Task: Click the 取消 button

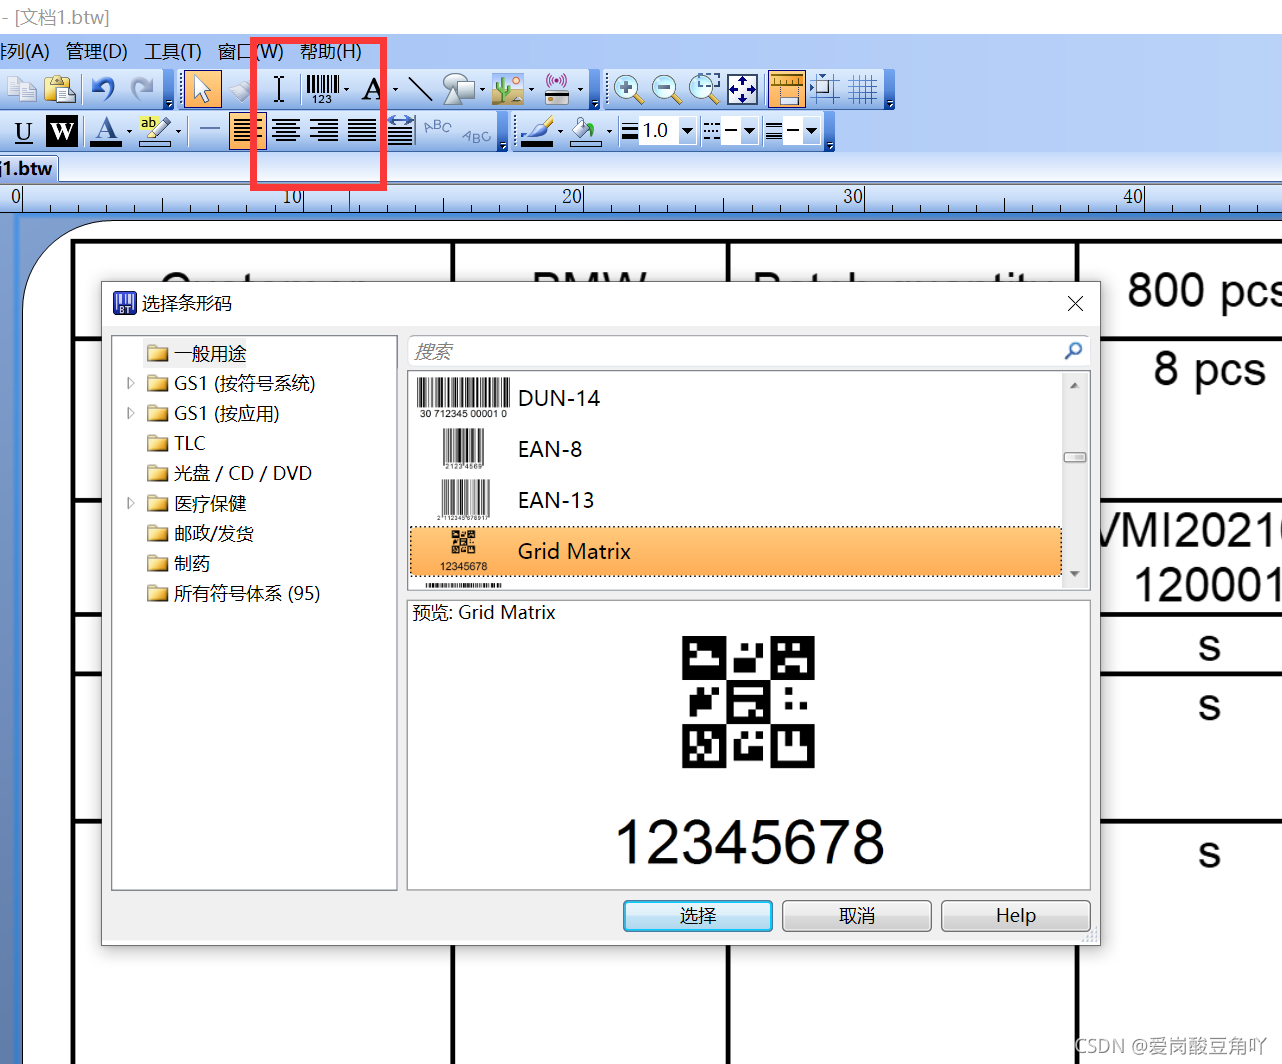Action: [x=857, y=915]
